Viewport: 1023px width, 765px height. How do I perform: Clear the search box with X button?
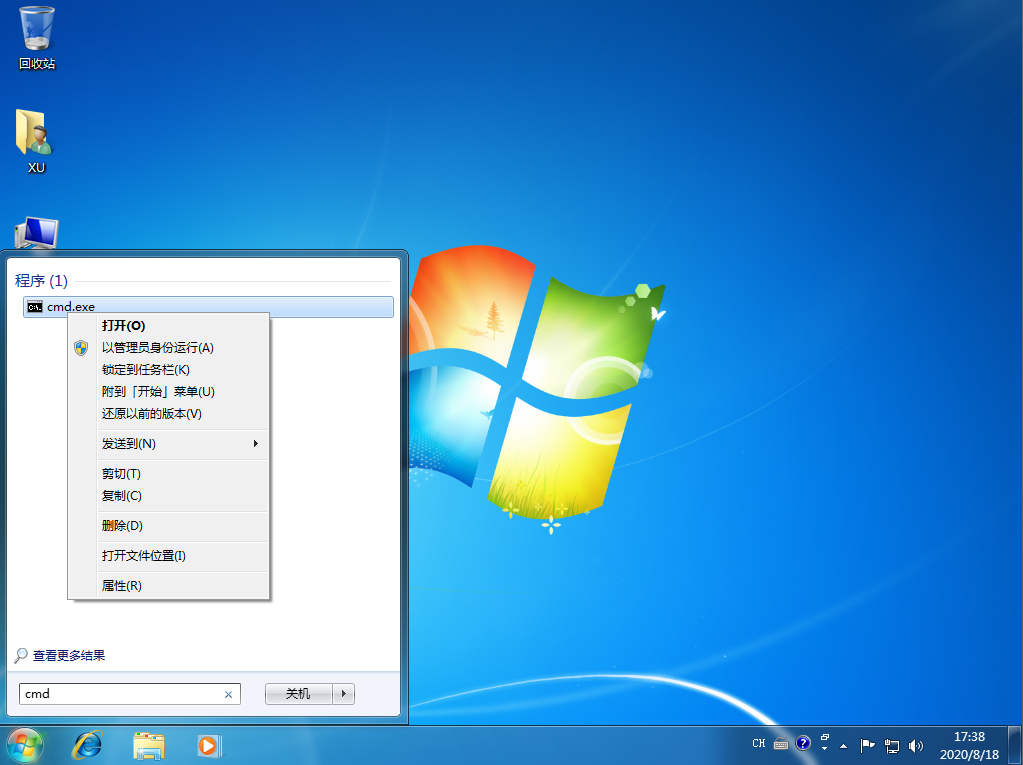tap(228, 694)
